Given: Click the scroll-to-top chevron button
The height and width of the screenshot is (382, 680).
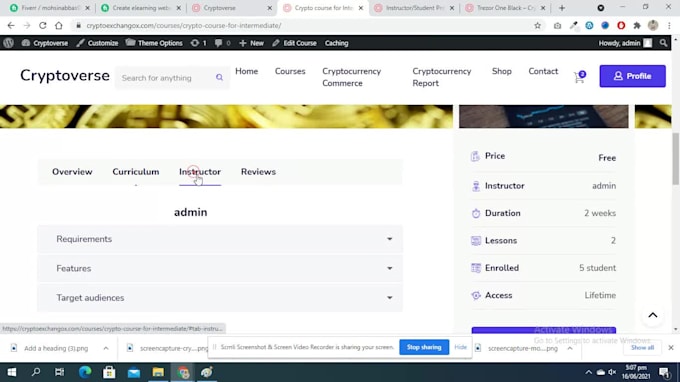Looking at the screenshot, I should [x=653, y=315].
